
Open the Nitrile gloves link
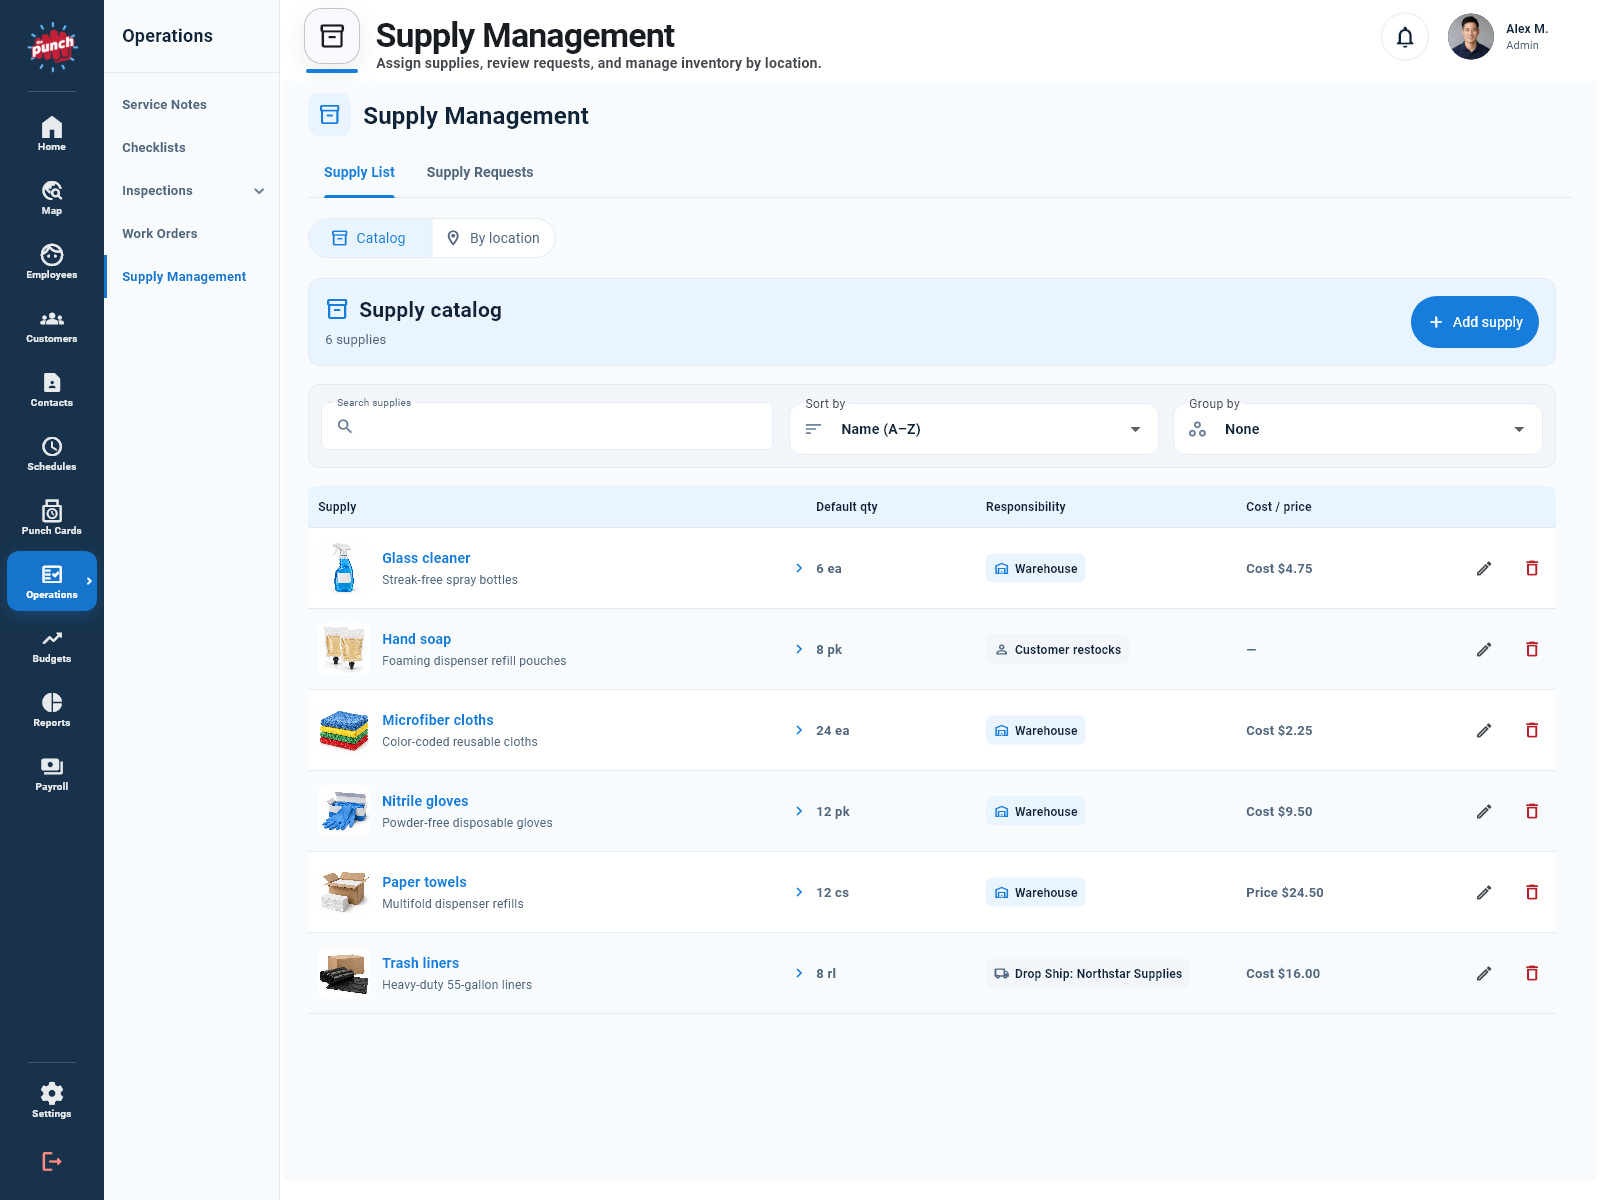[x=425, y=801]
